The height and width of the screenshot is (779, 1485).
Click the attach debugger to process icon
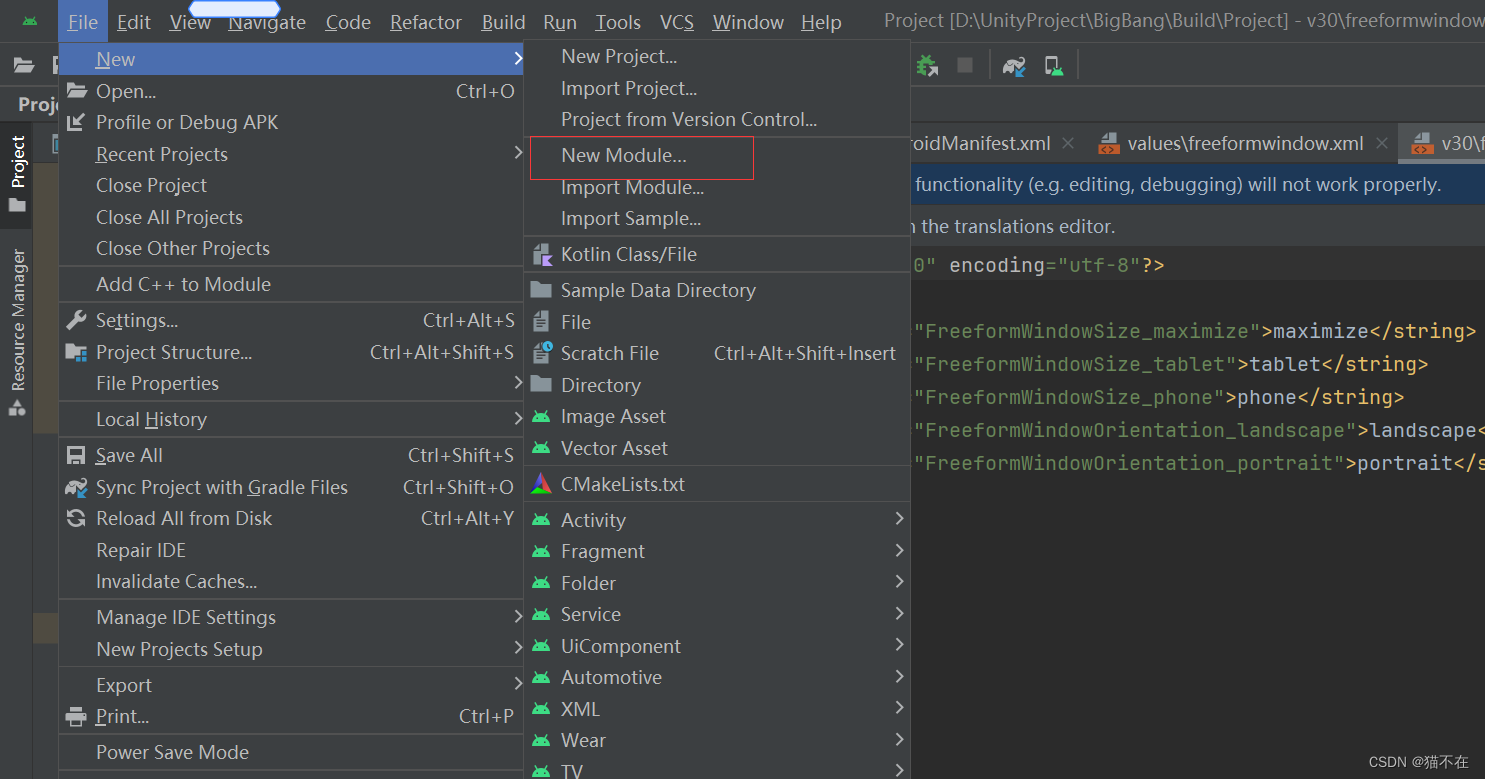927,66
